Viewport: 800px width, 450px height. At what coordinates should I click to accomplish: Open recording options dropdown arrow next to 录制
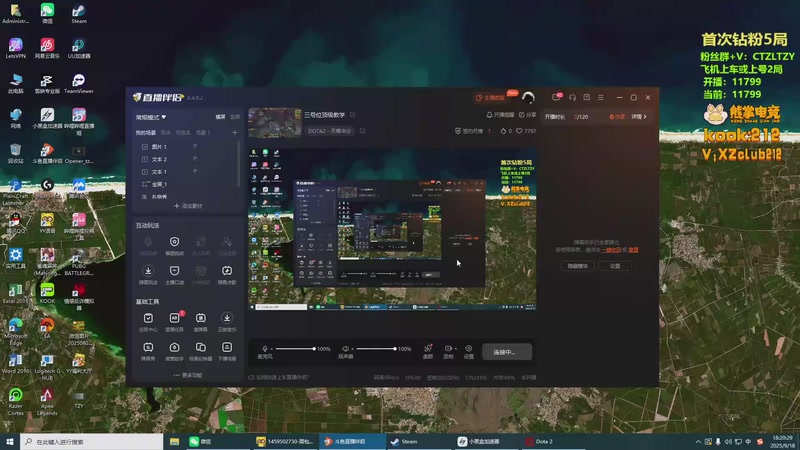(455, 348)
